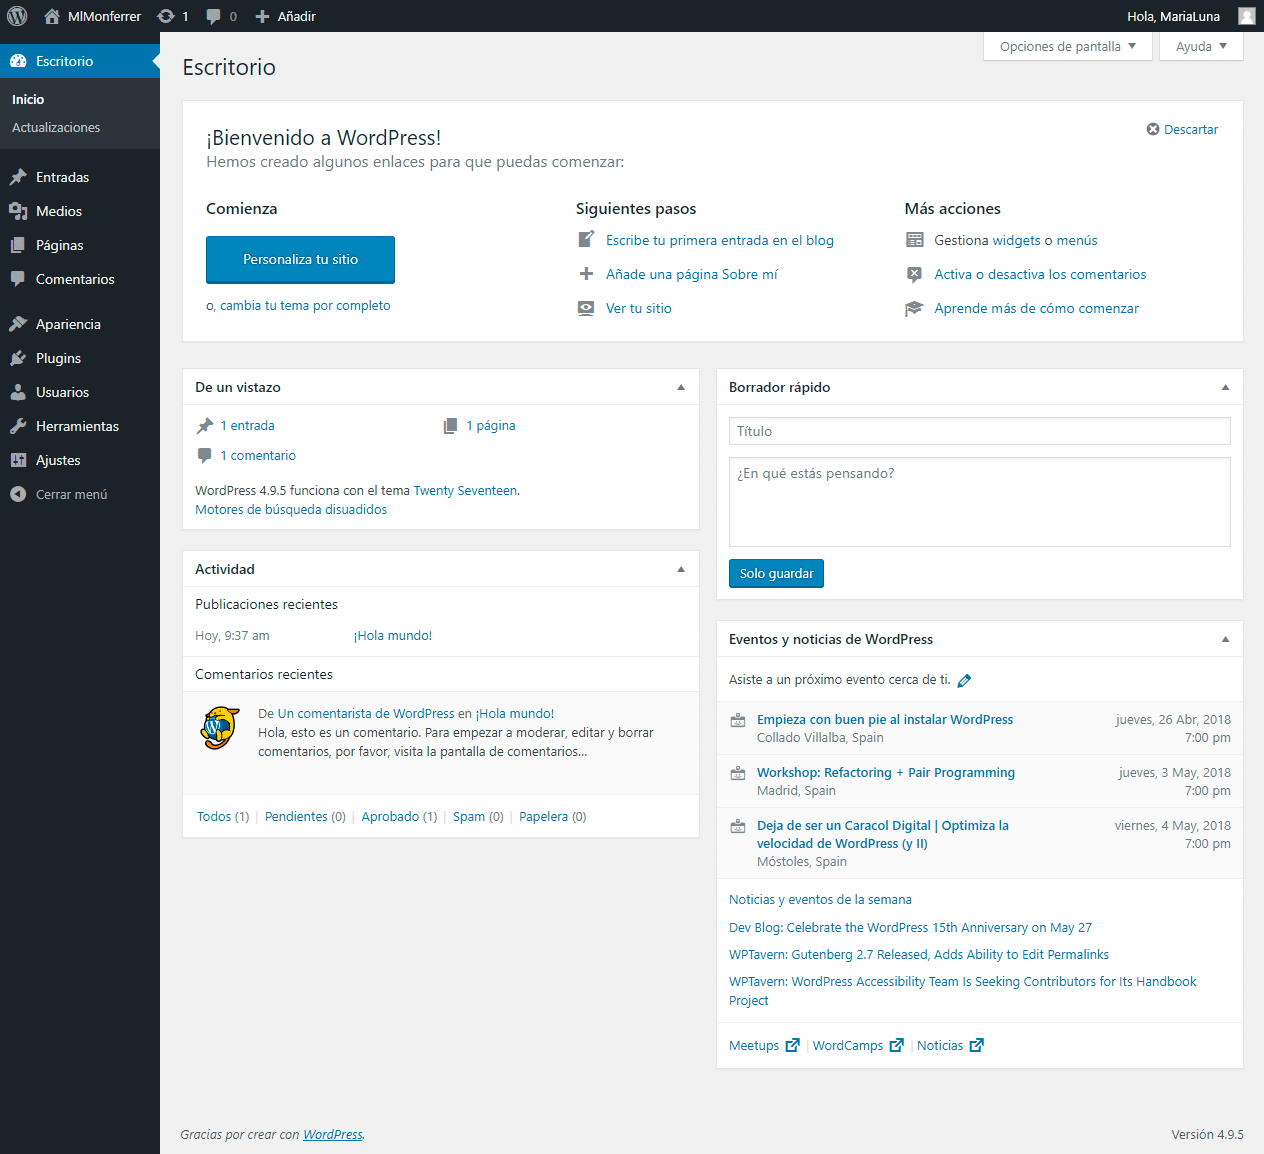Click the WordPress logo in the admin bar
The height and width of the screenshot is (1154, 1264).
(x=16, y=15)
